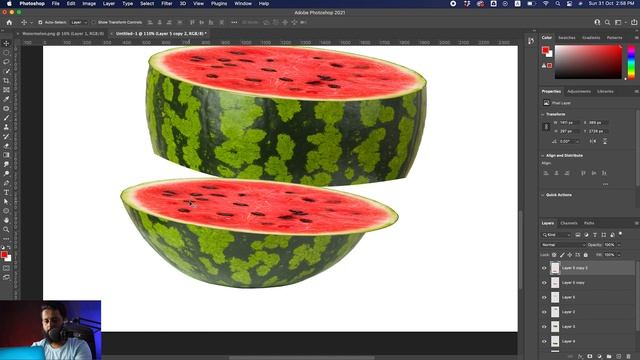The width and height of the screenshot is (640, 360).
Task: Hide Layer 5 copy 2 visibility eye
Action: (x=544, y=268)
